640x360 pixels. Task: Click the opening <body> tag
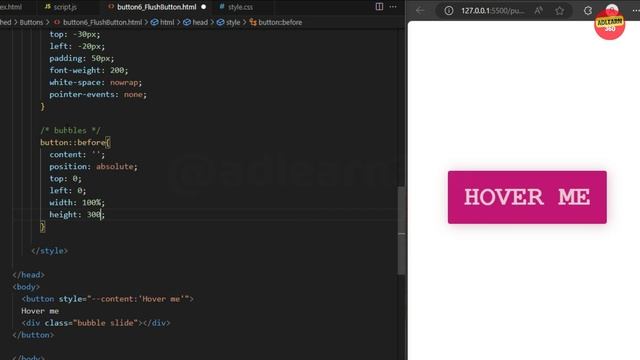click(26, 287)
